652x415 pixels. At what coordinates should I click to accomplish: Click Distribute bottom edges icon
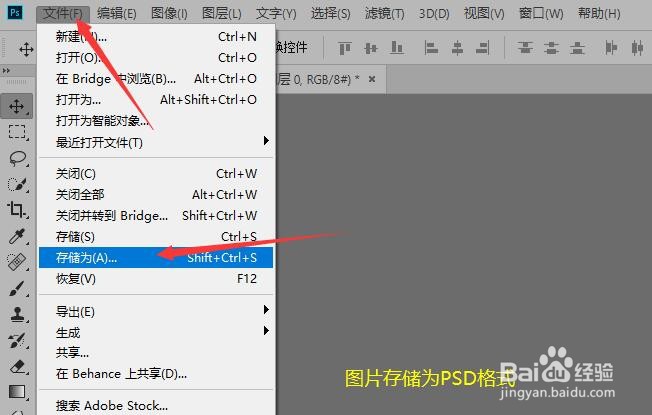(x=577, y=48)
